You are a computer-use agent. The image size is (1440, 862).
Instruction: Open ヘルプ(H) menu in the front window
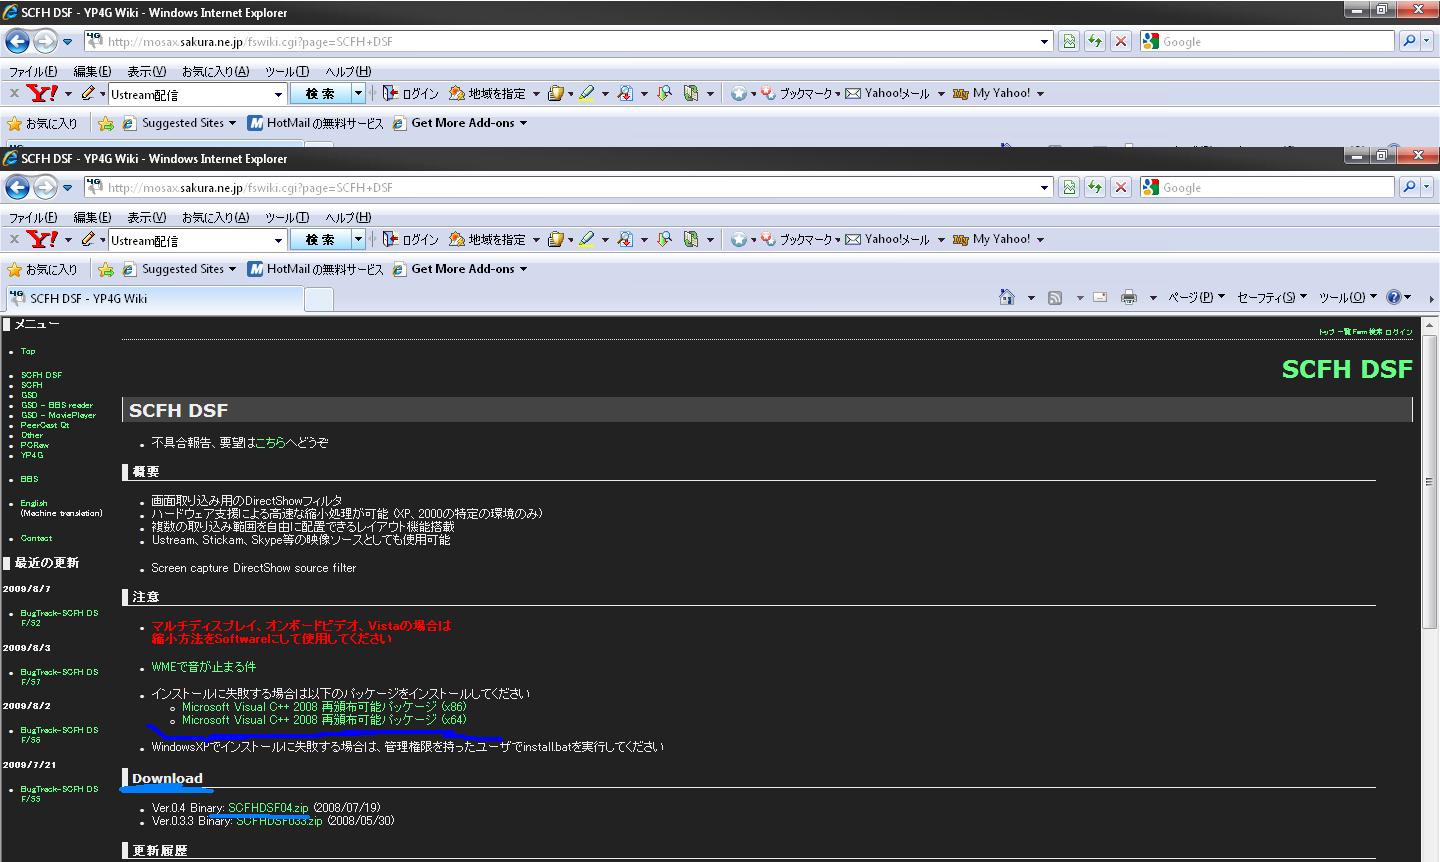pos(348,217)
